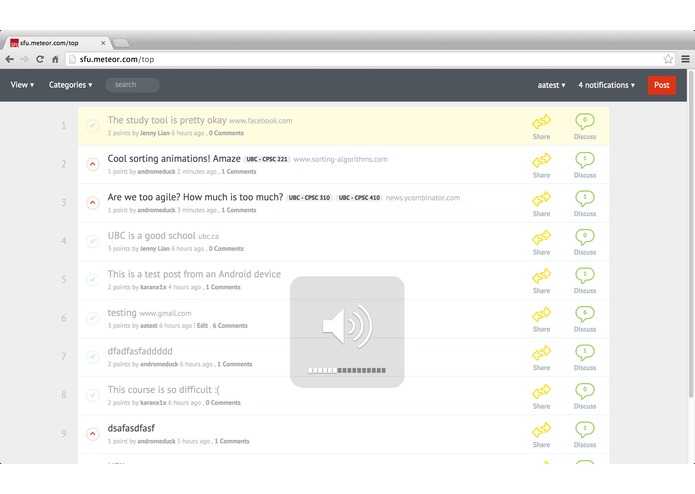Share the 'dfadfasfaddddd' post
695x494 pixels.
[x=542, y=353]
